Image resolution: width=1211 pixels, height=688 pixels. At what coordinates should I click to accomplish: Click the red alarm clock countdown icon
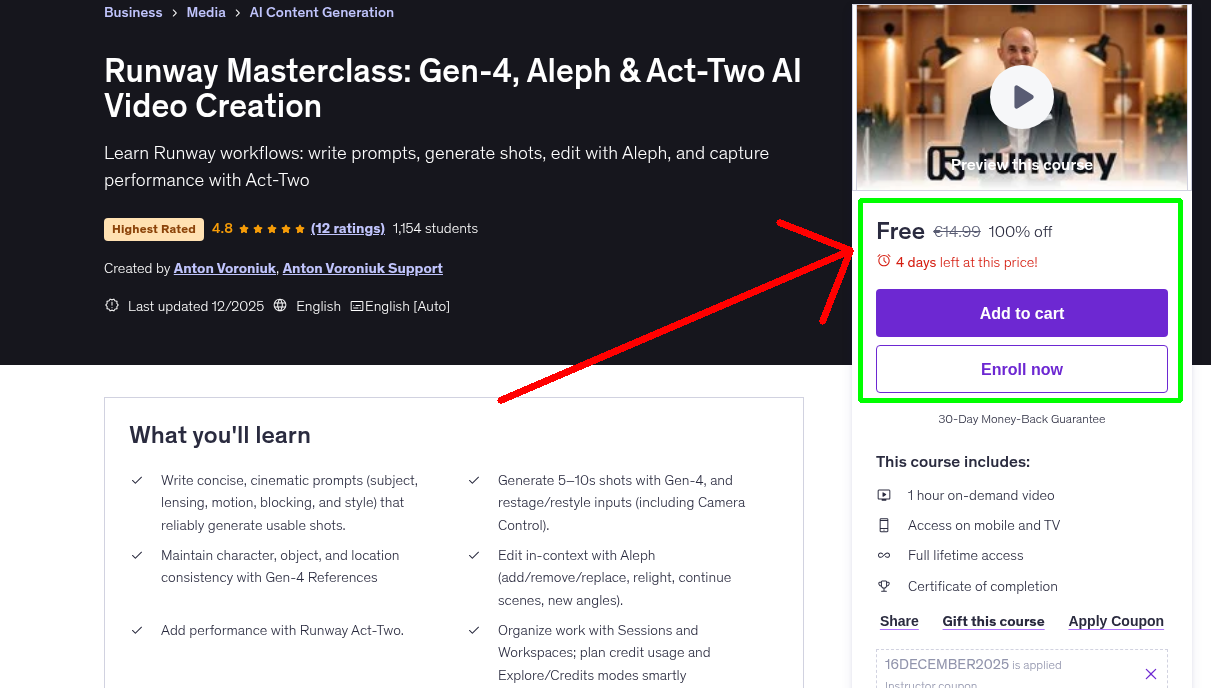(x=883, y=259)
